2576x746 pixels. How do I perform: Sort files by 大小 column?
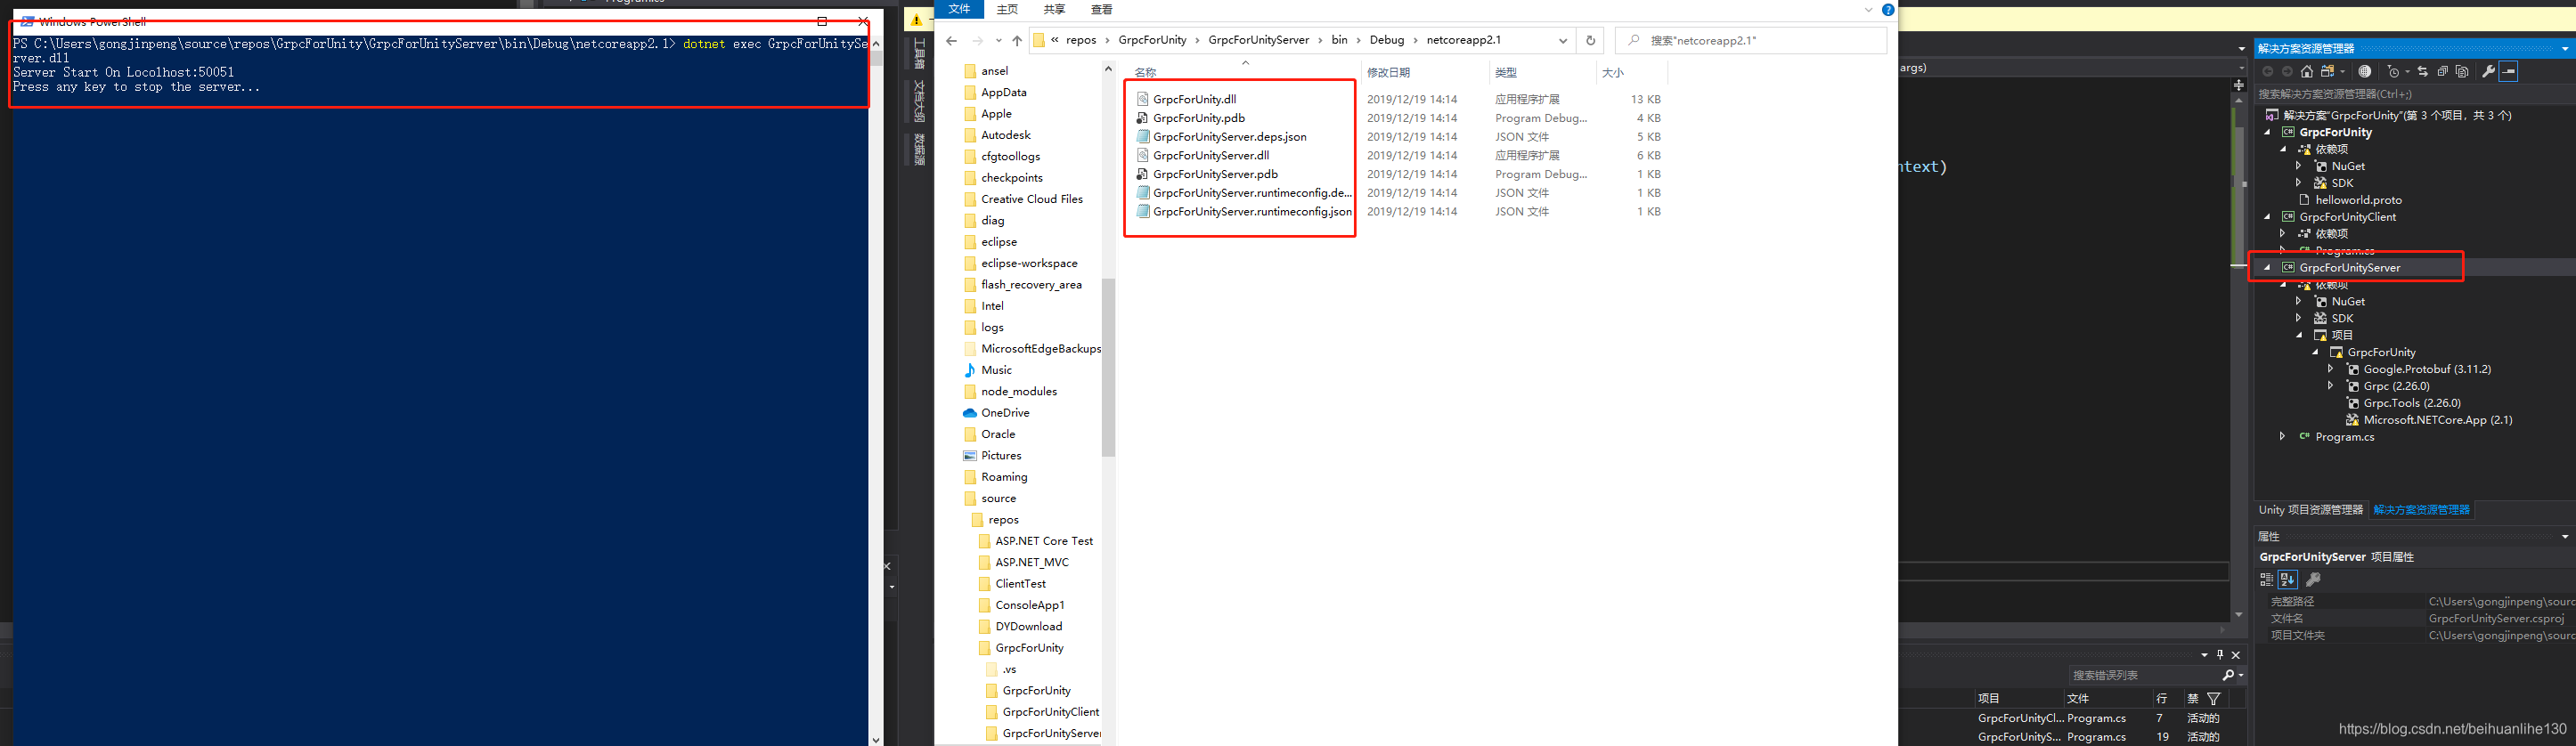1613,73
